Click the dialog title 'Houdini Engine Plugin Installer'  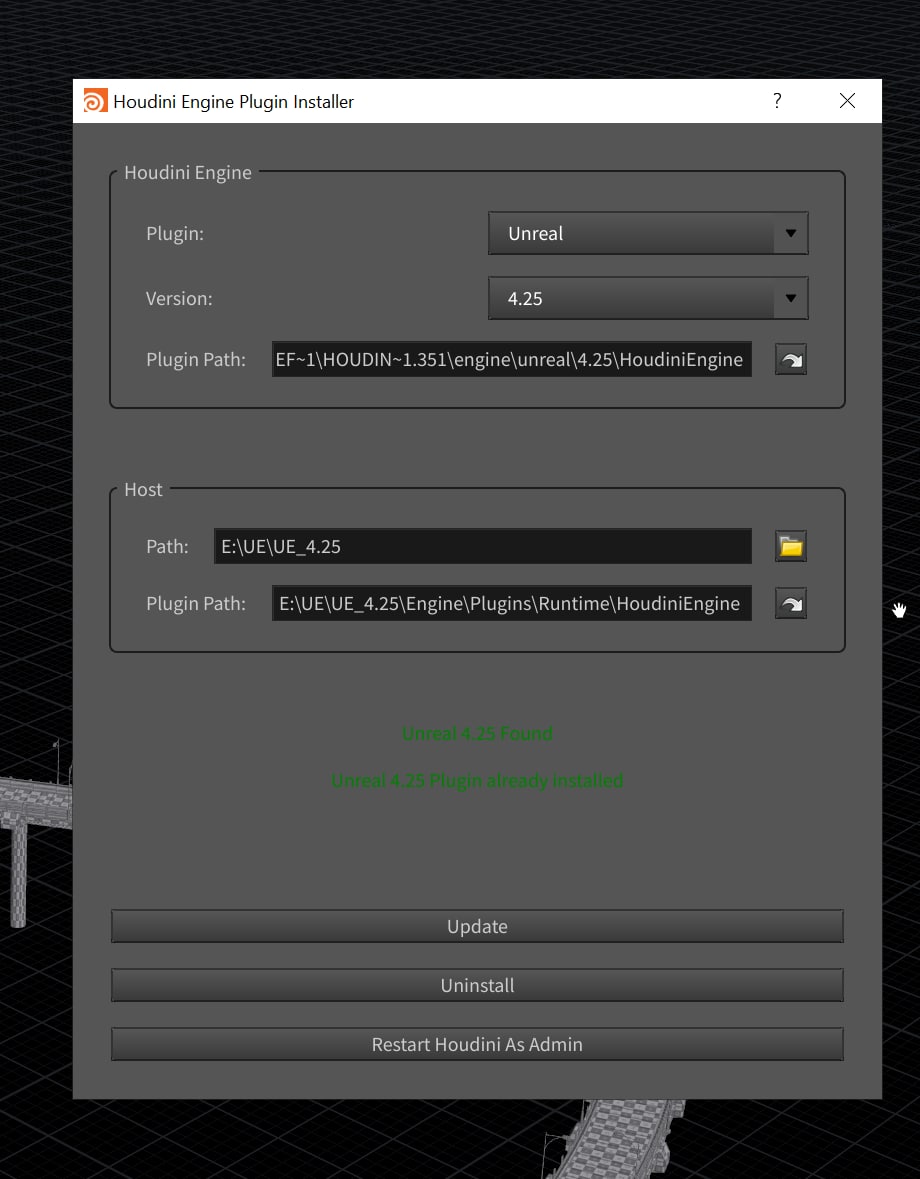point(234,102)
